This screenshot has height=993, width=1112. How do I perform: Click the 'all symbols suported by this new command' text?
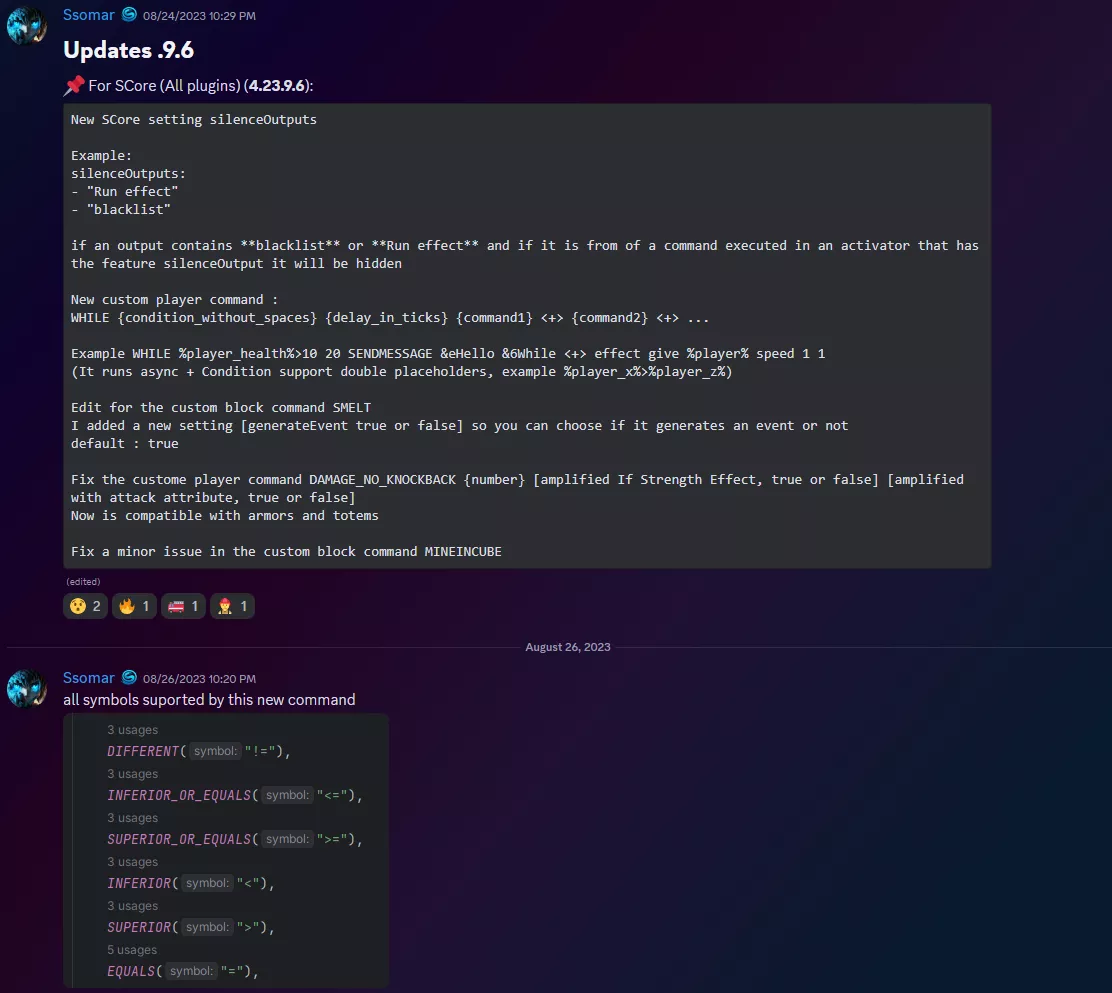click(209, 699)
